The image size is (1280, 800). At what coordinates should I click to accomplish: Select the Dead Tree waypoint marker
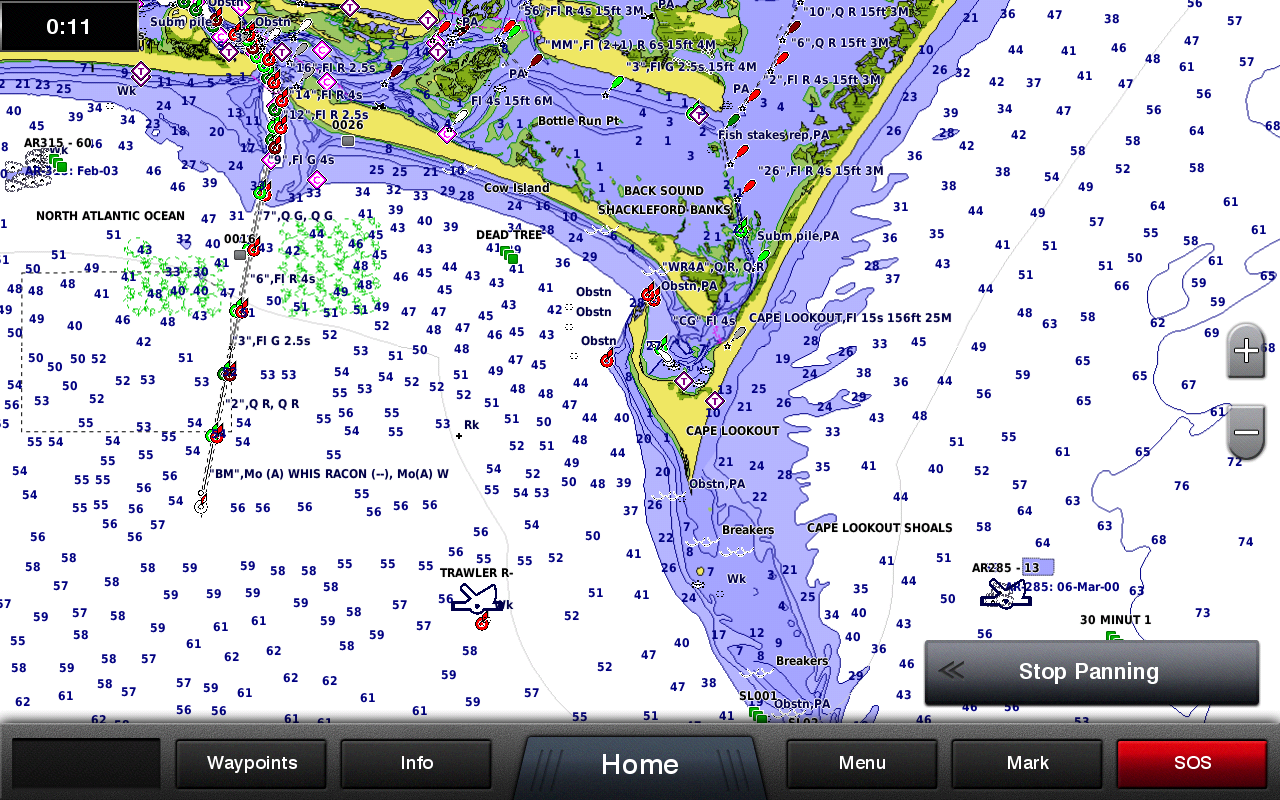(511, 255)
